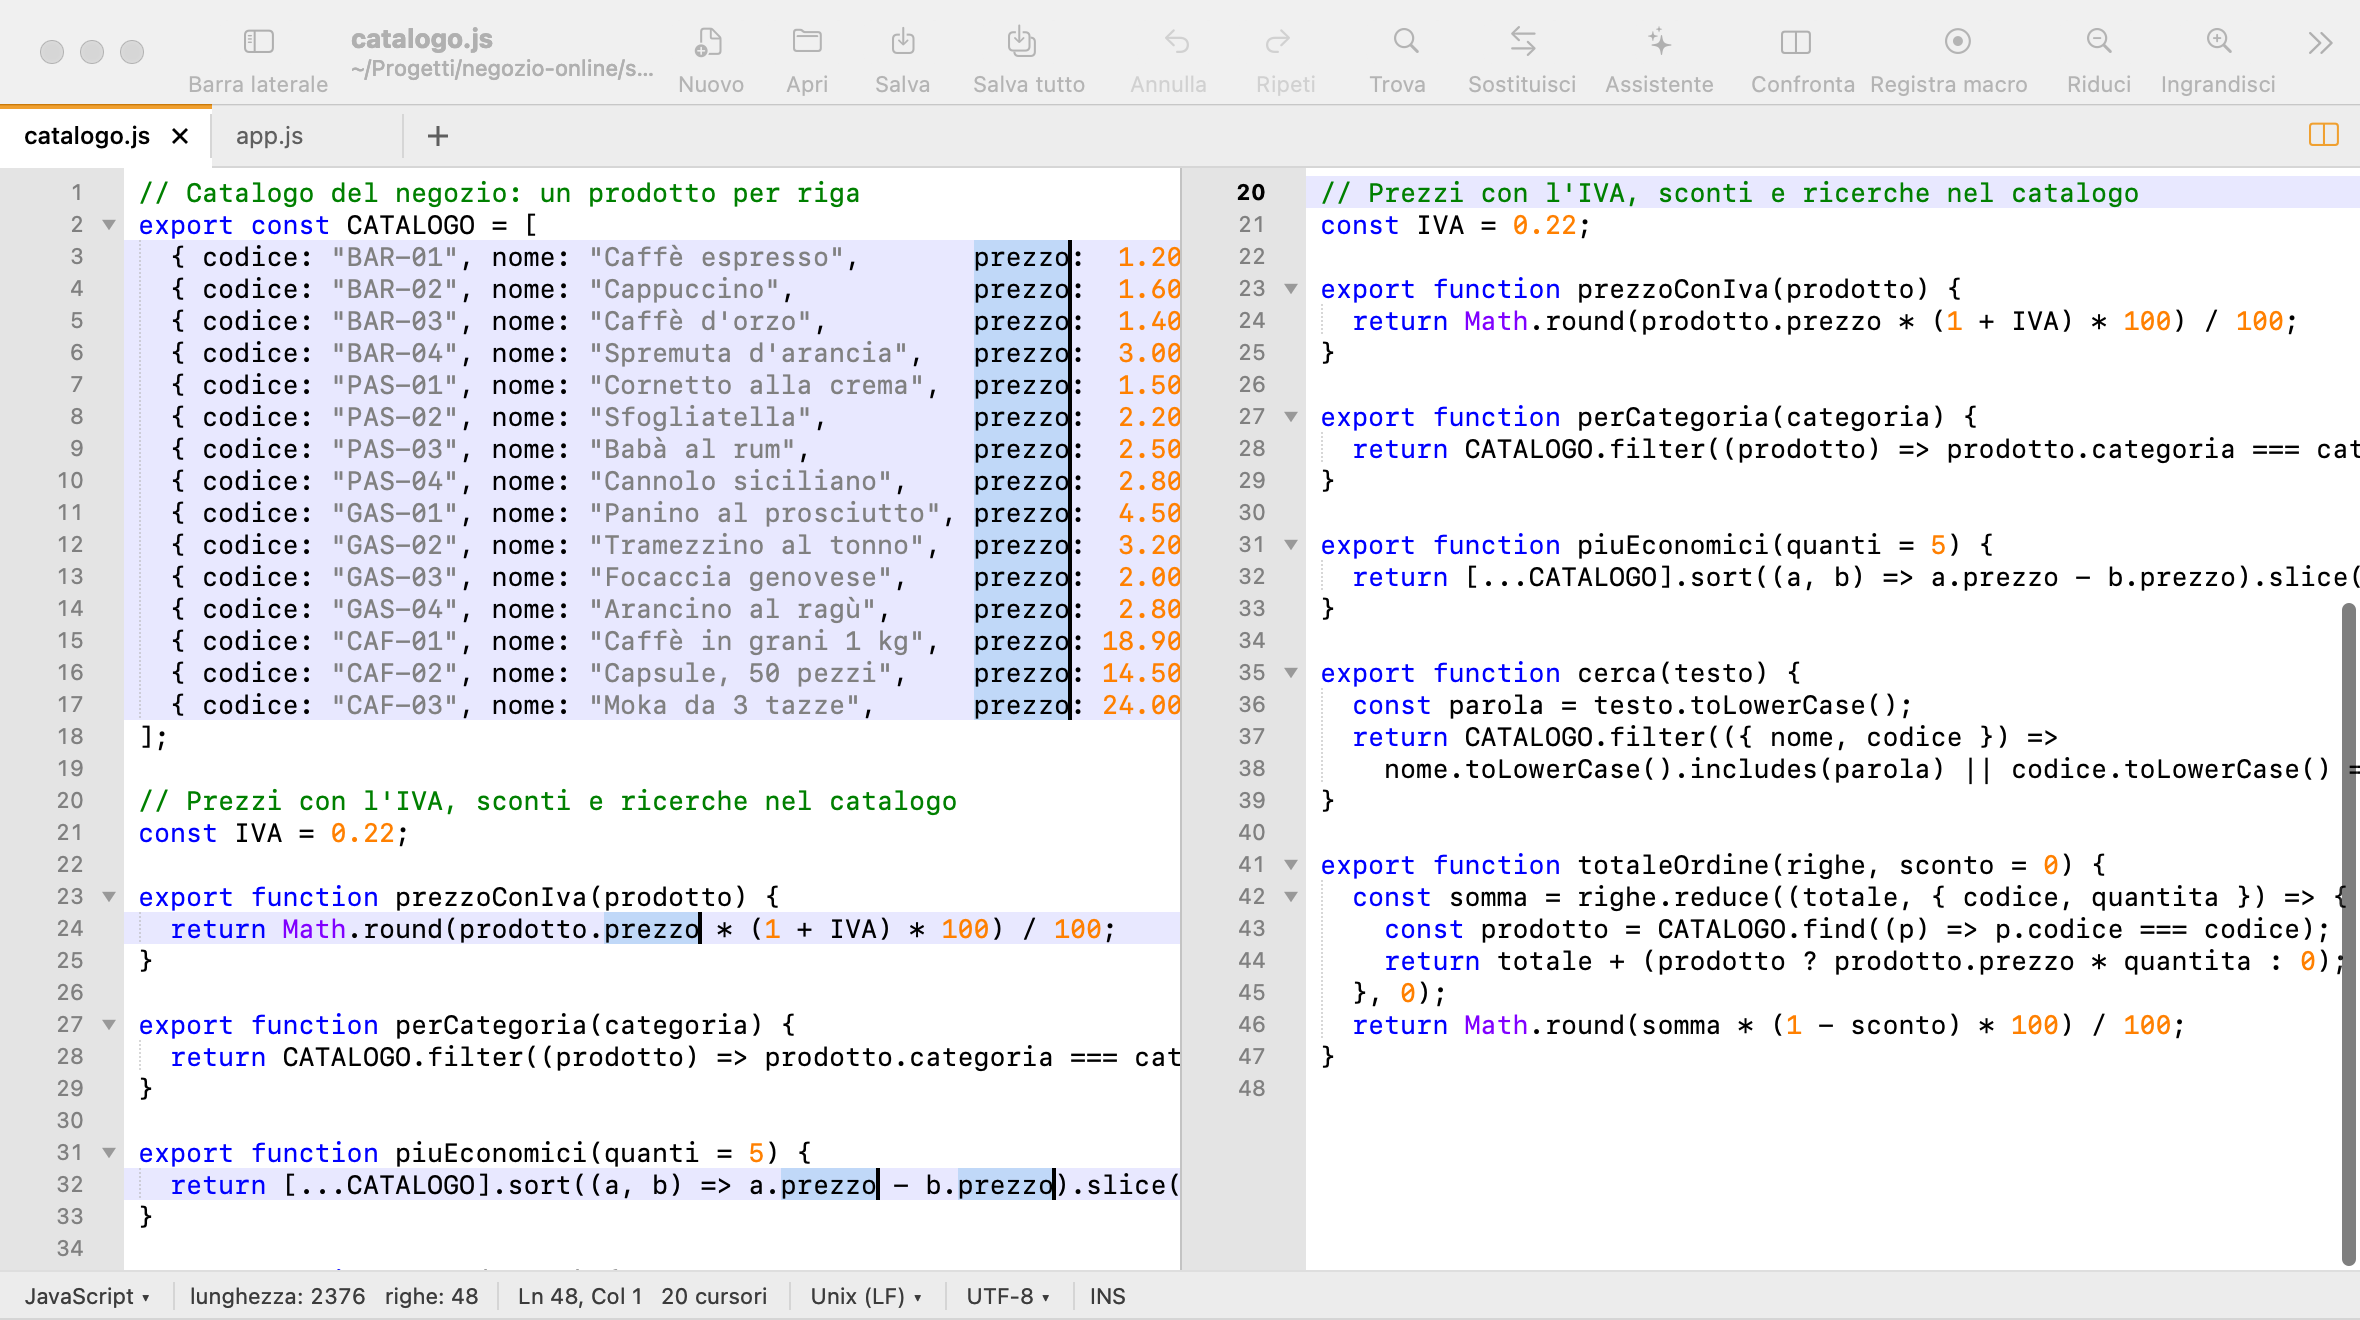
Task: Collapse fold arrow at line 35 right pane
Action: 1291,673
